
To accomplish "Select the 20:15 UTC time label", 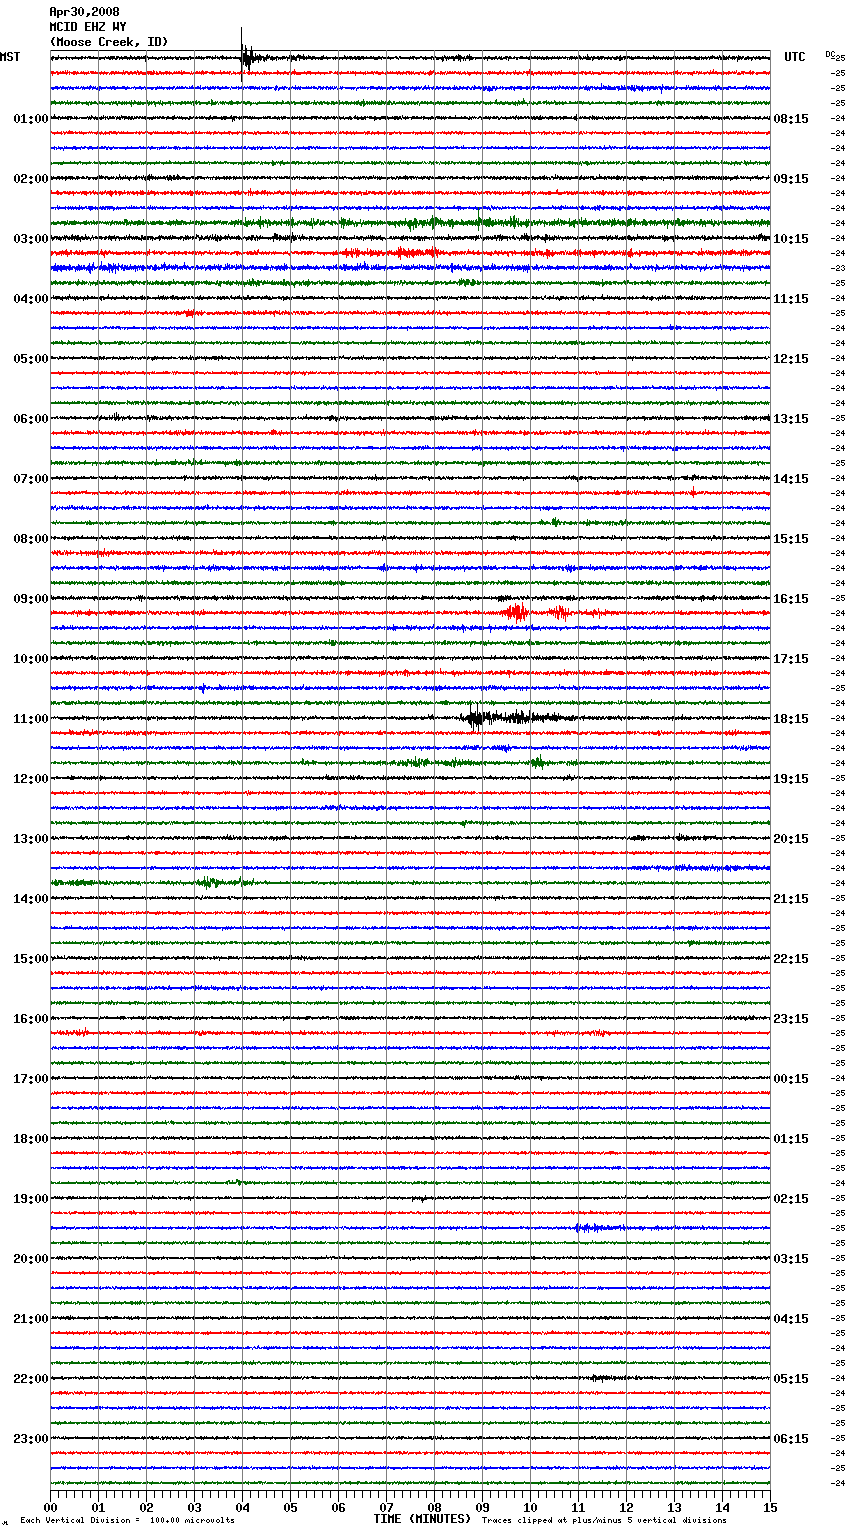I will pos(791,839).
